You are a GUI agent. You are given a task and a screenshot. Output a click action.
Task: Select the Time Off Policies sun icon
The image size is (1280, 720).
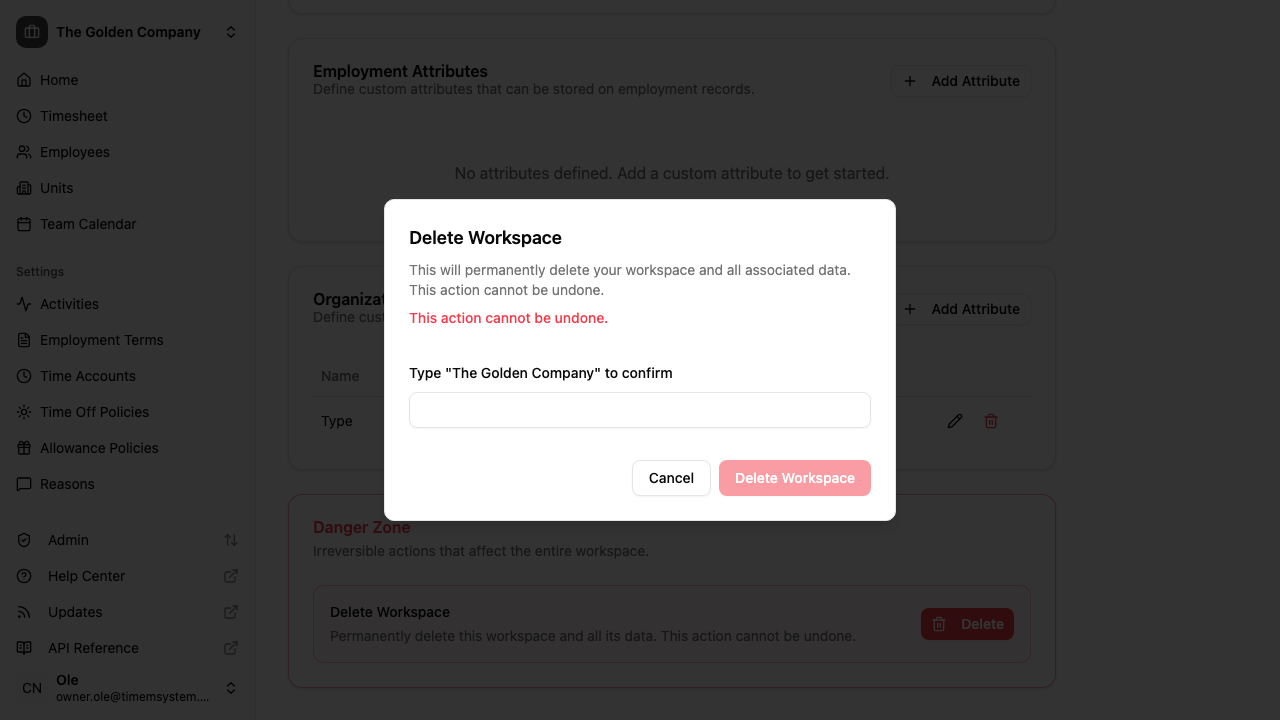[24, 412]
